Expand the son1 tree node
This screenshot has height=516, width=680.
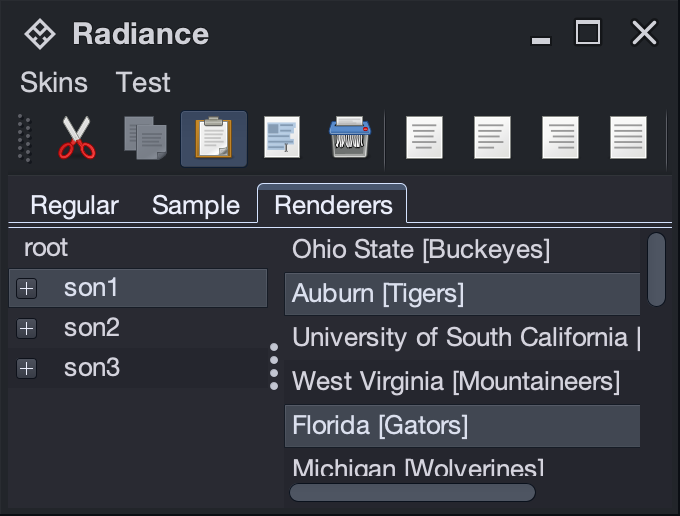[x=27, y=289]
